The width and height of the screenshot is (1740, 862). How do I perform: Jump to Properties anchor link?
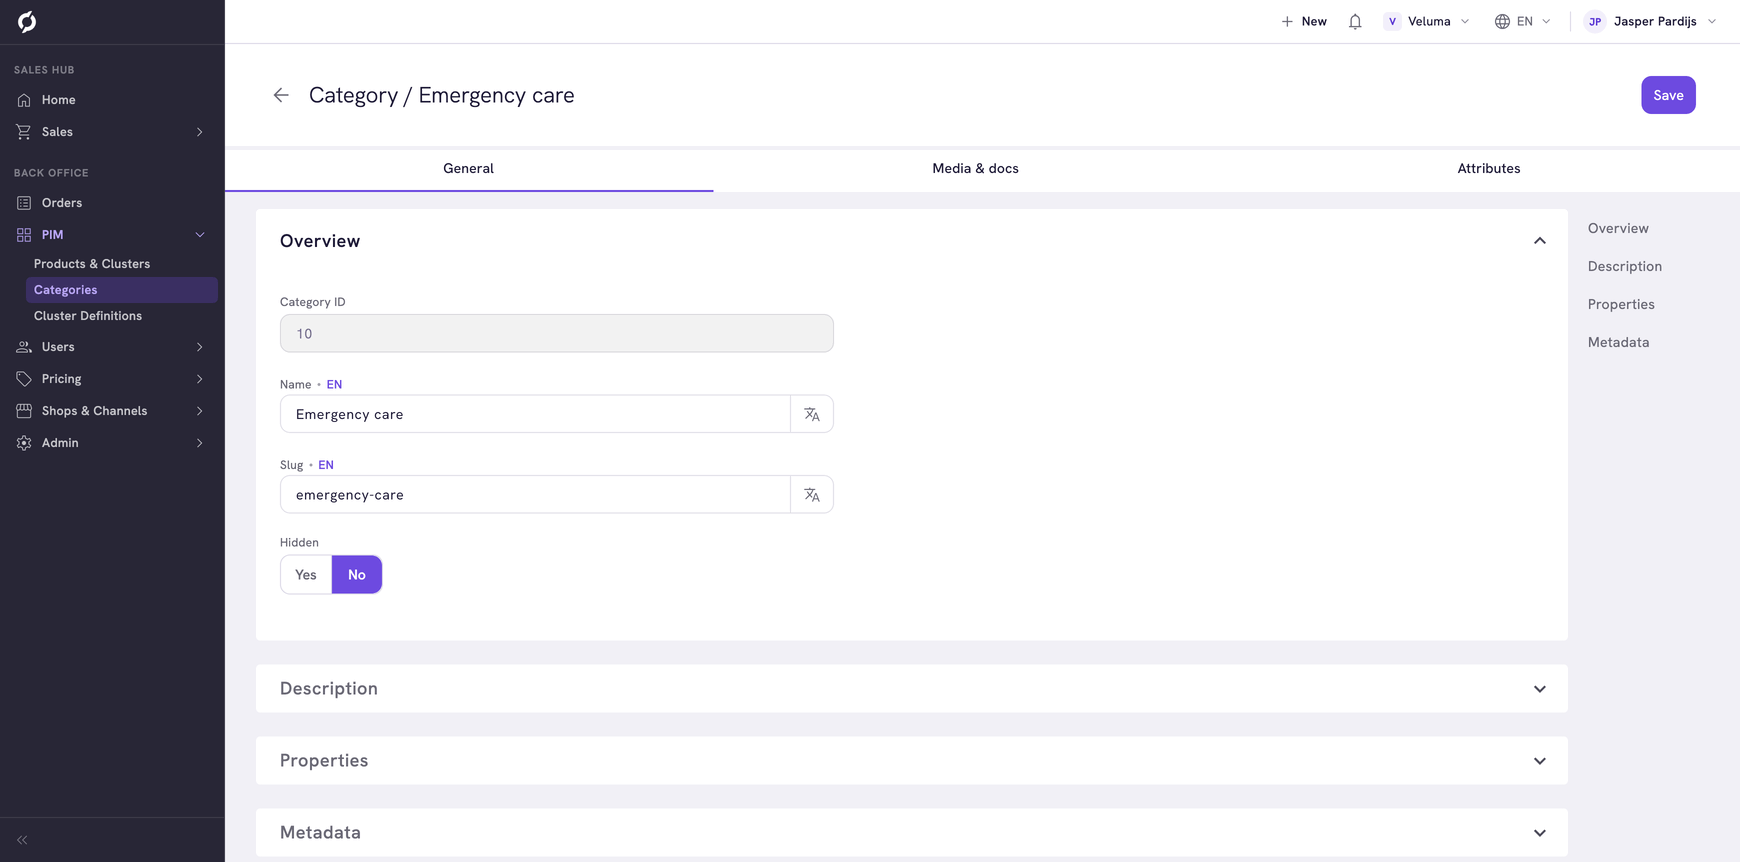coord(1620,304)
